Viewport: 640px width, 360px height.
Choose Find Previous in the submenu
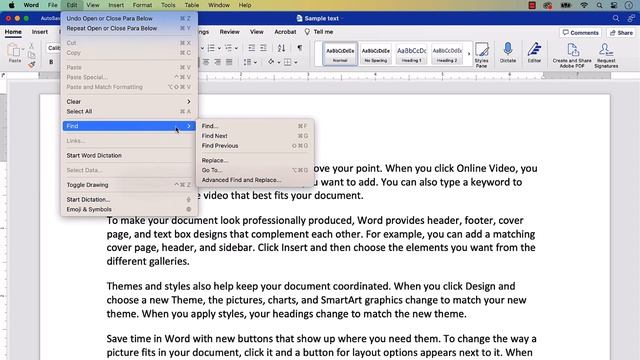(x=255, y=145)
